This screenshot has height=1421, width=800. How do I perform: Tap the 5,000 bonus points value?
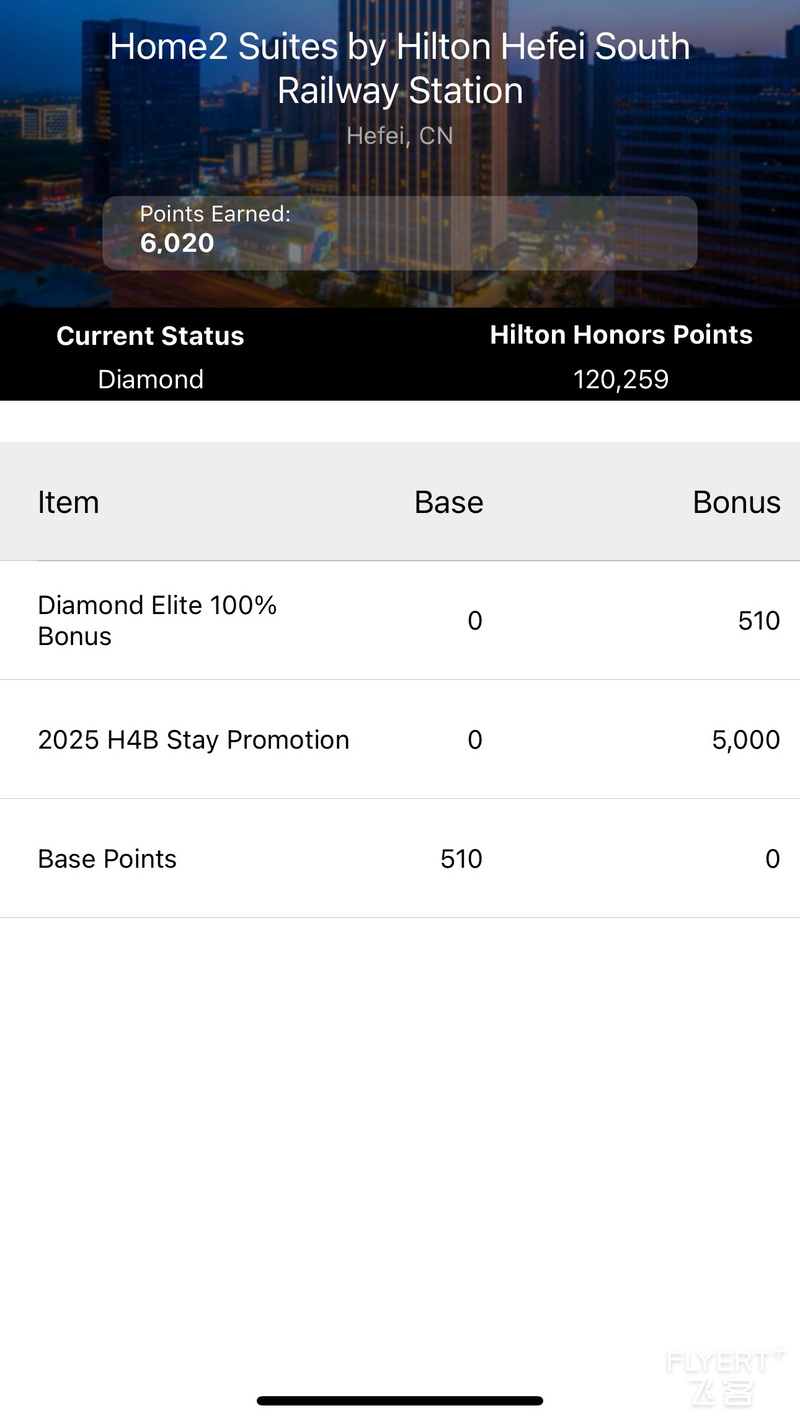pyautogui.click(x=746, y=740)
